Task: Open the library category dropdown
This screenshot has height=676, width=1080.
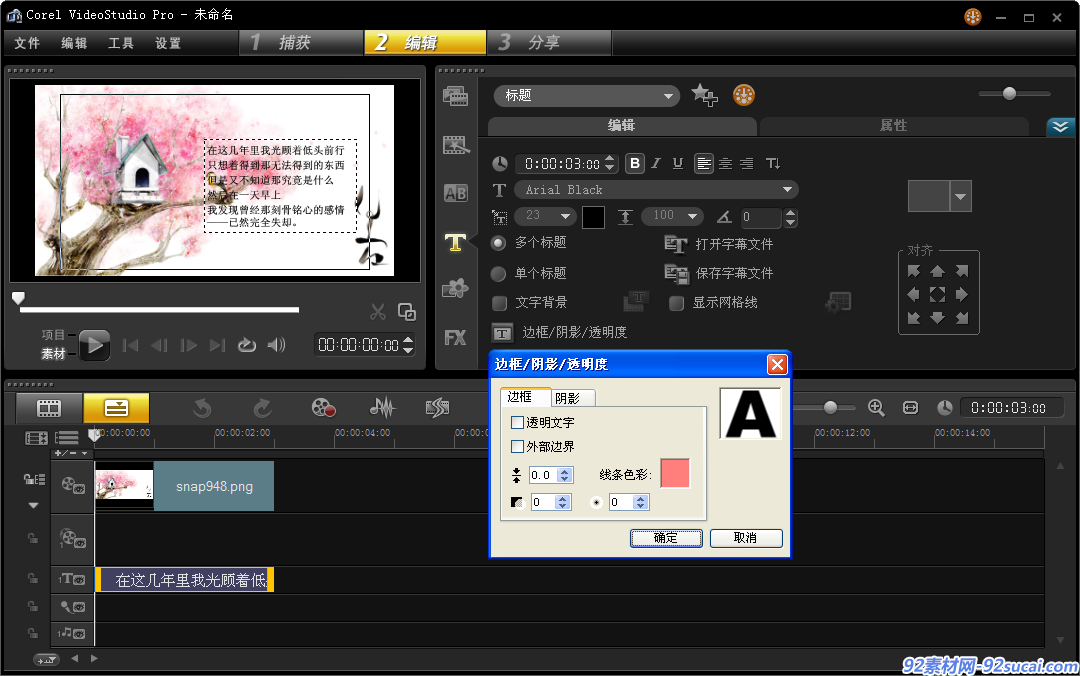Action: 586,96
